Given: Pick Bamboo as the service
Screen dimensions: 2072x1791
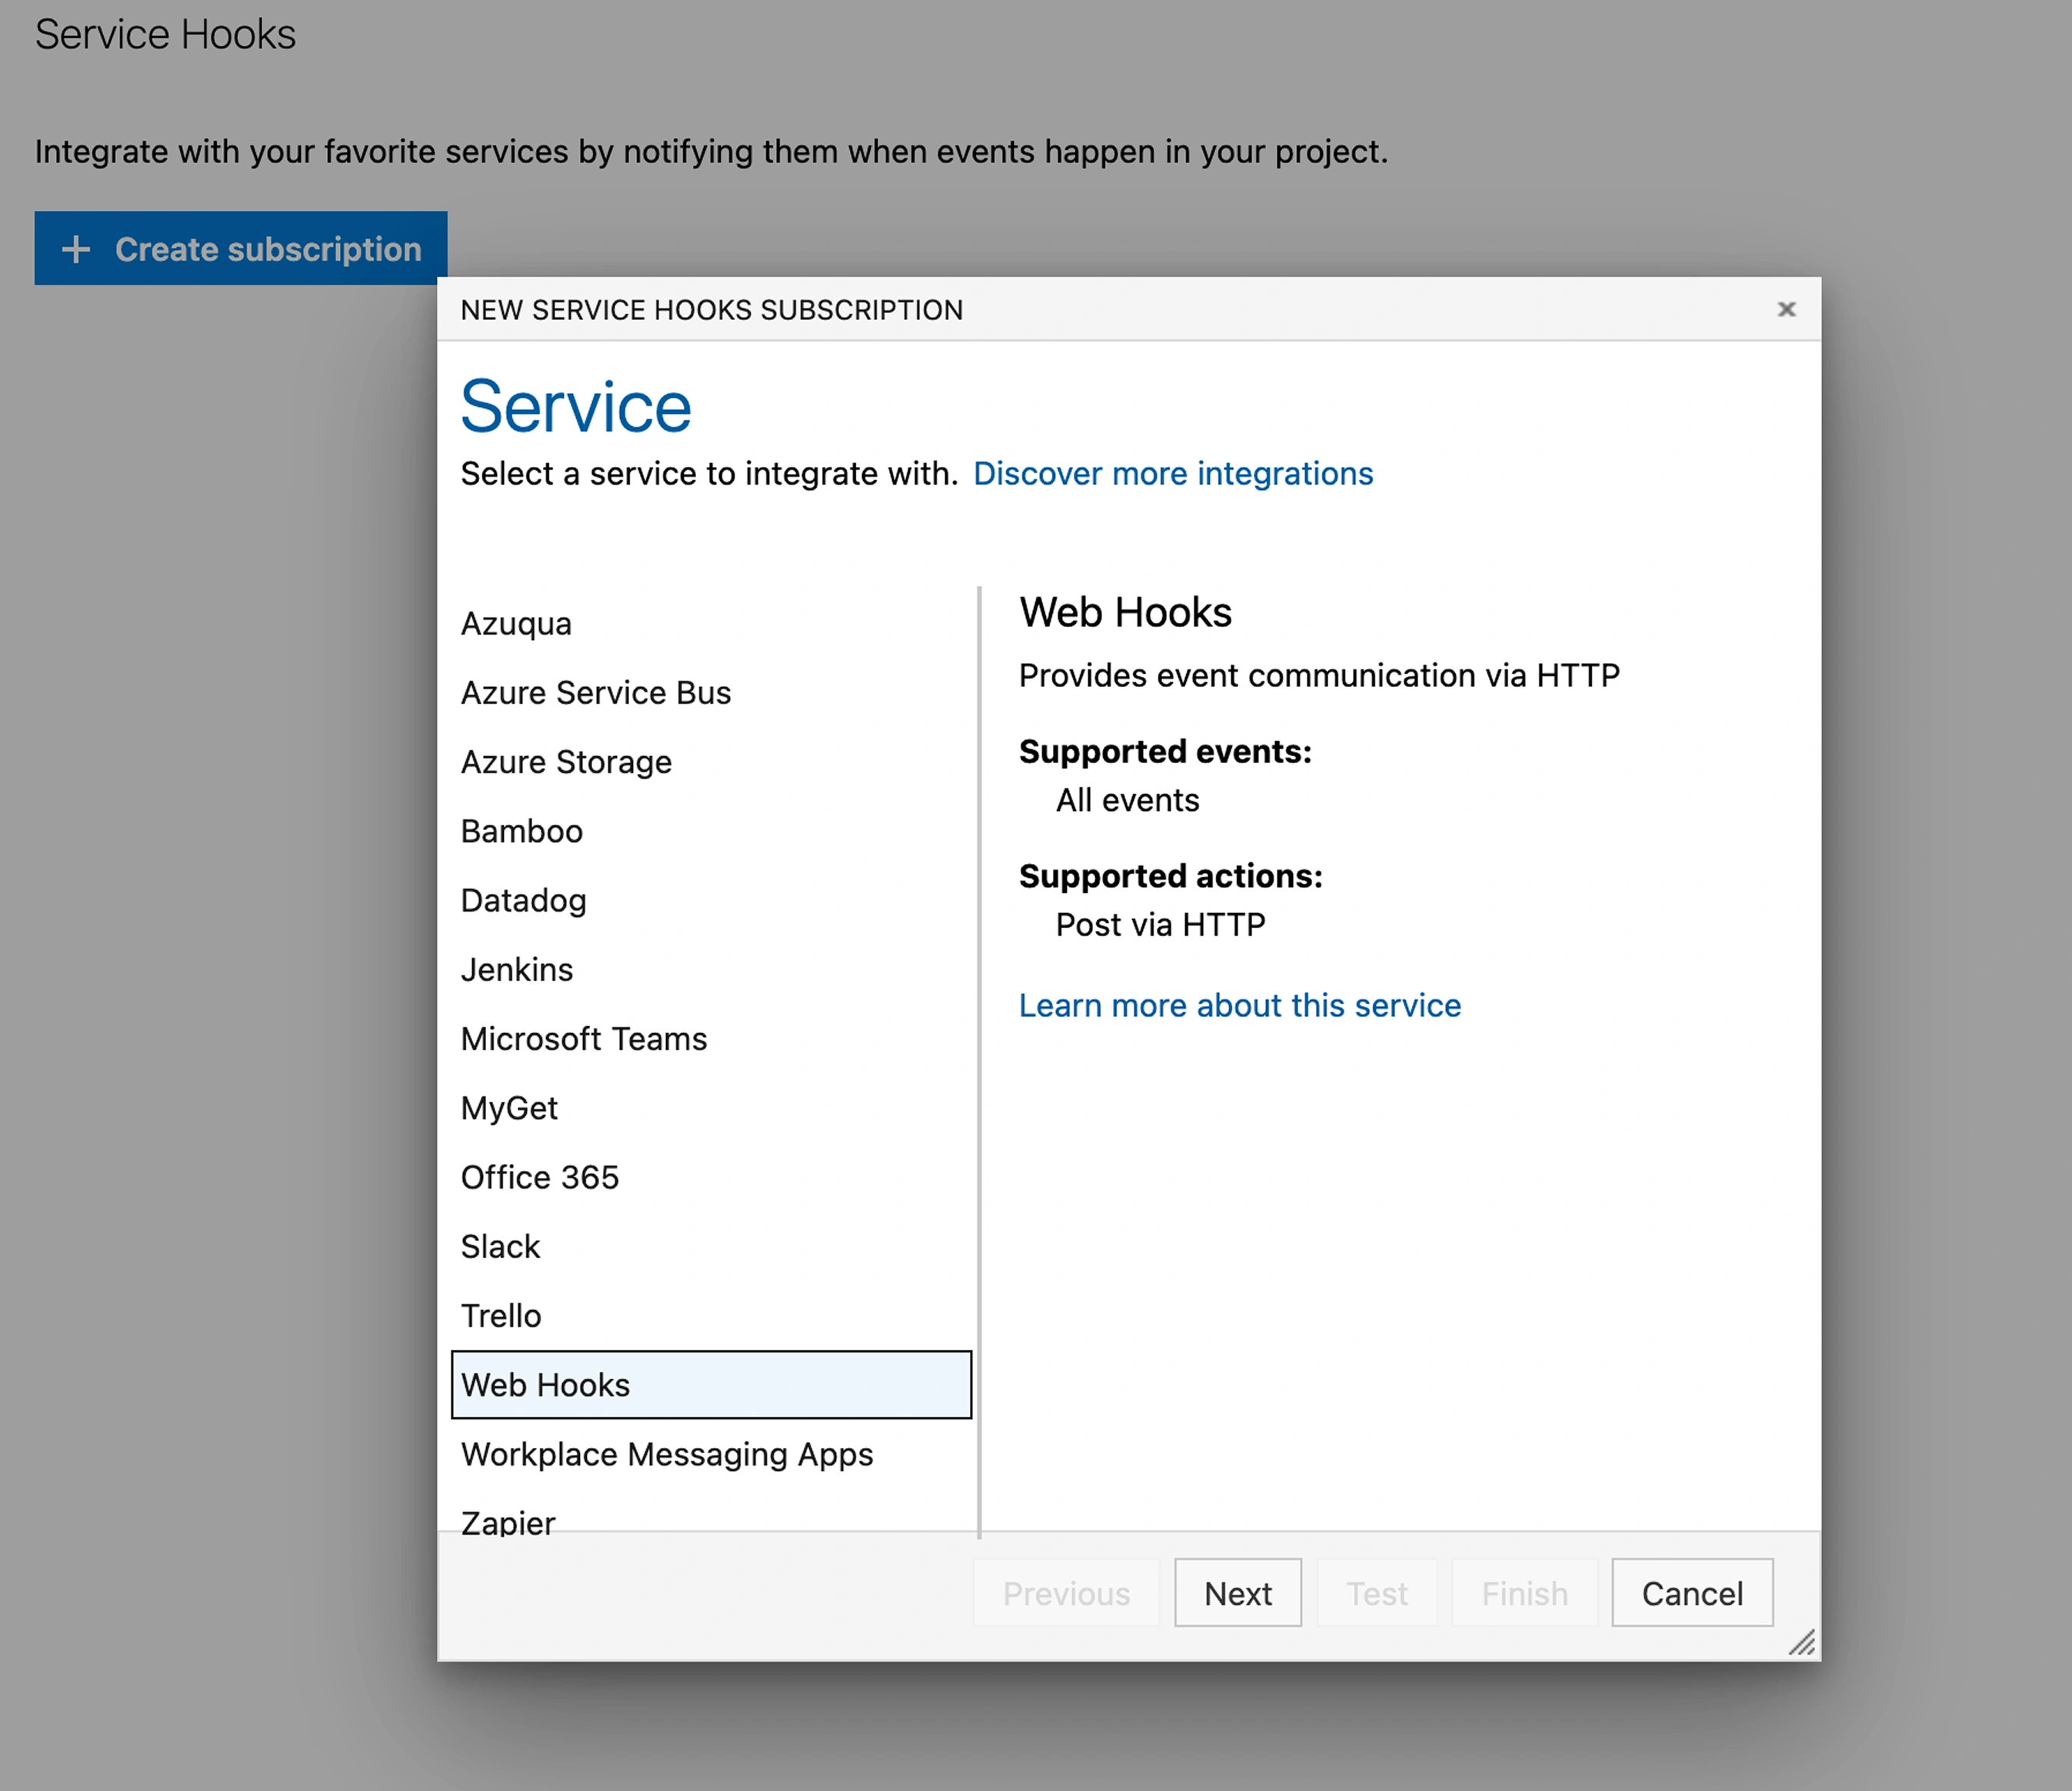Looking at the screenshot, I should pyautogui.click(x=521, y=831).
